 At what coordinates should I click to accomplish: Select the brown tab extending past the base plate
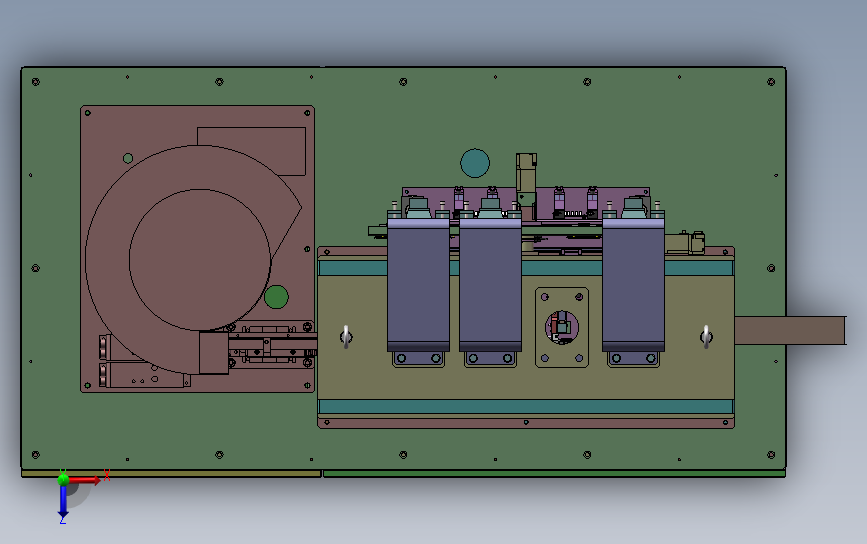point(791,331)
